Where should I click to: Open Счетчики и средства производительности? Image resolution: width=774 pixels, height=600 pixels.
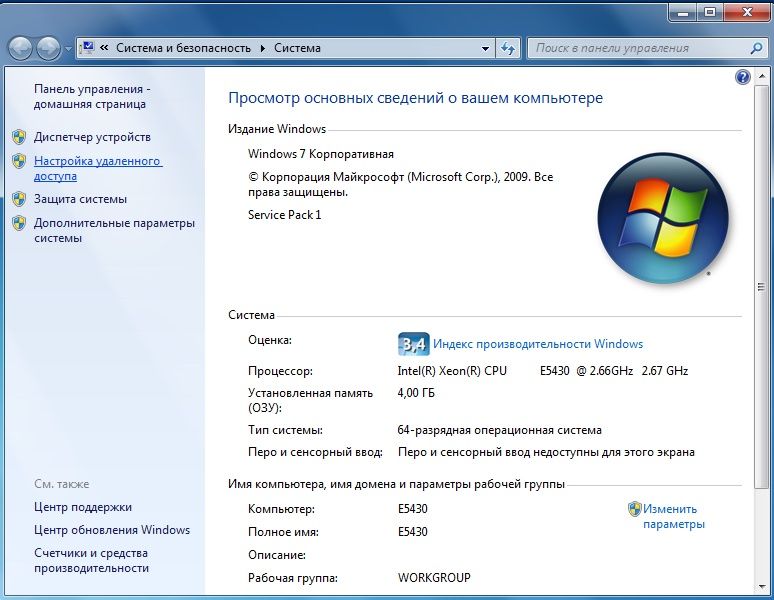91,560
